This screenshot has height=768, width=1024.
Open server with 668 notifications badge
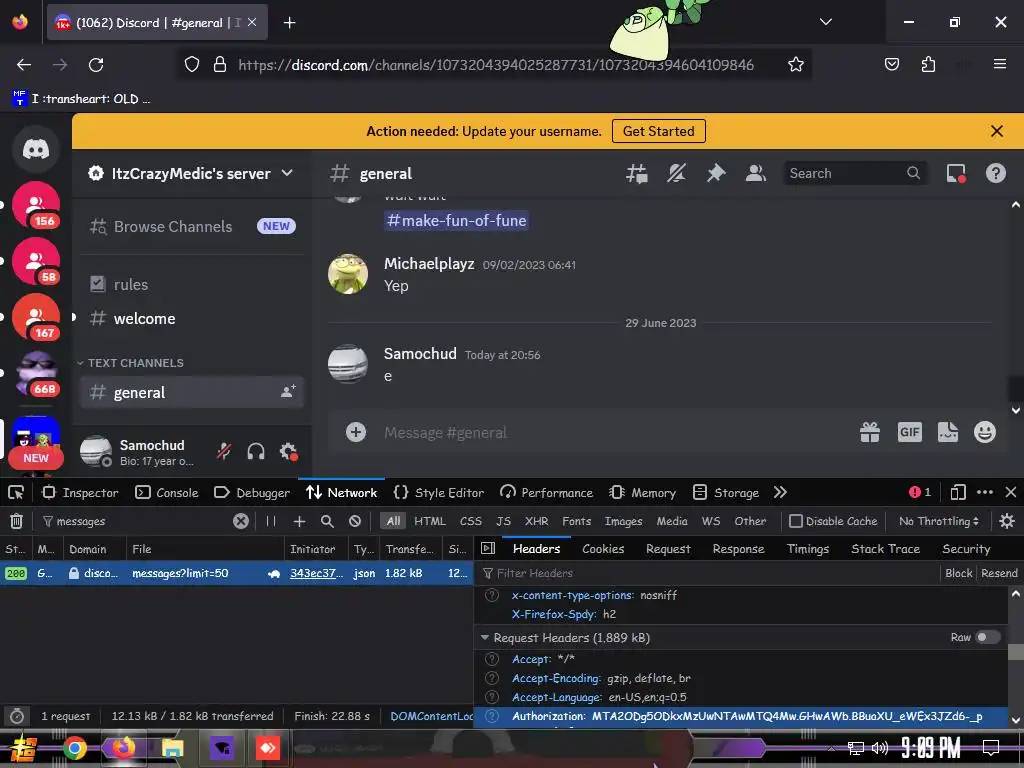point(36,373)
